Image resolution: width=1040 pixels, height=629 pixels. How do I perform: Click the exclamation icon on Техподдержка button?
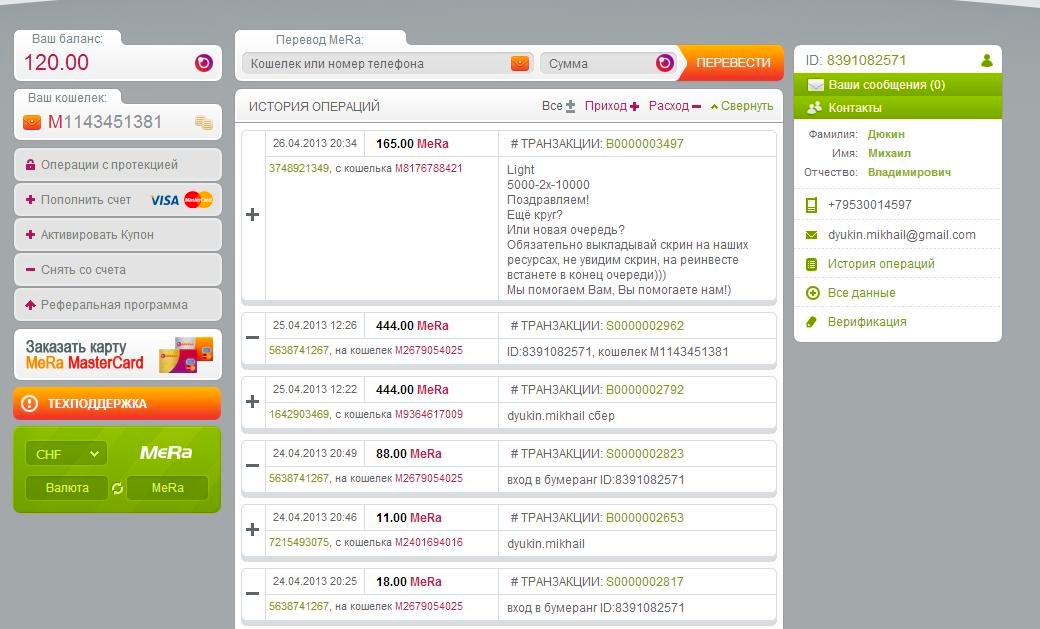pyautogui.click(x=29, y=403)
